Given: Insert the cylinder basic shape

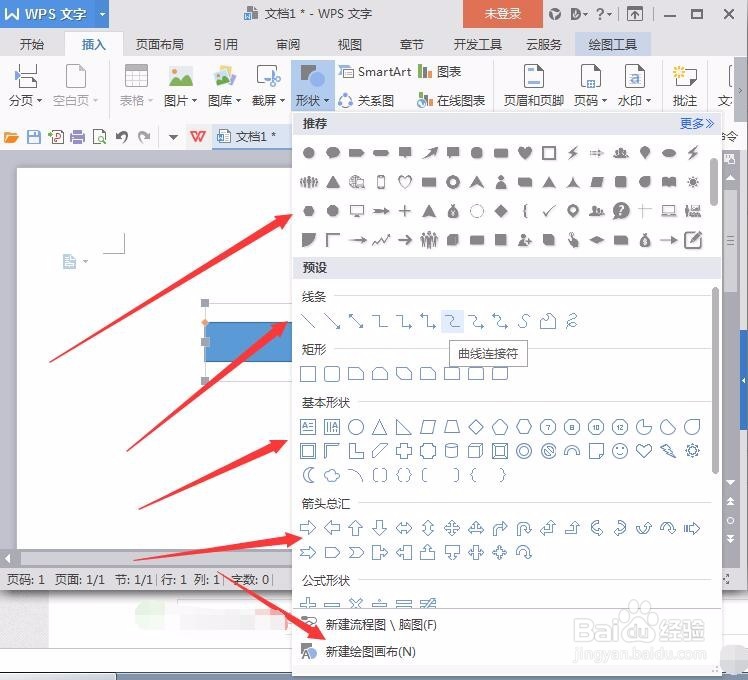Looking at the screenshot, I should 452,450.
